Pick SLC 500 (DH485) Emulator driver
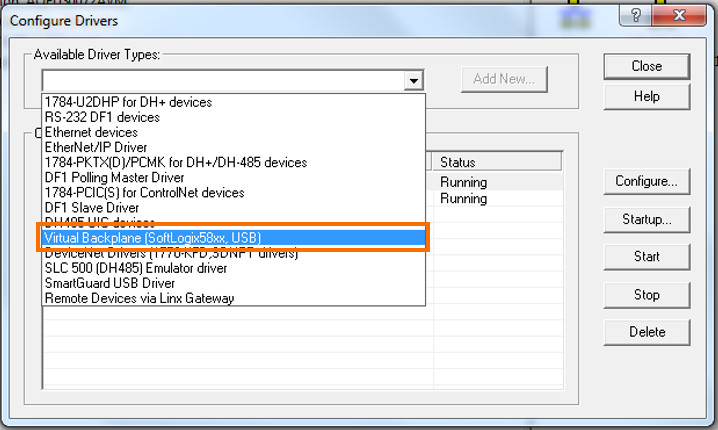 234,268
